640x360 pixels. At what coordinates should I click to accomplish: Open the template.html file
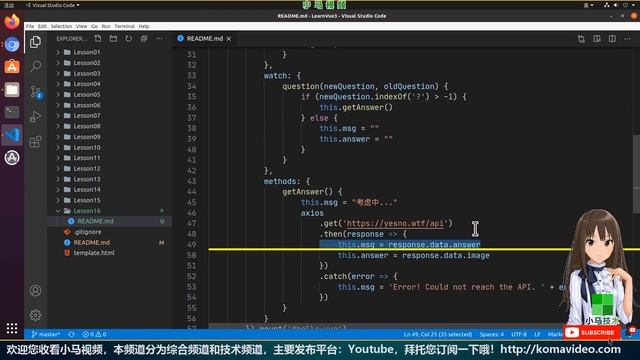tap(94, 253)
